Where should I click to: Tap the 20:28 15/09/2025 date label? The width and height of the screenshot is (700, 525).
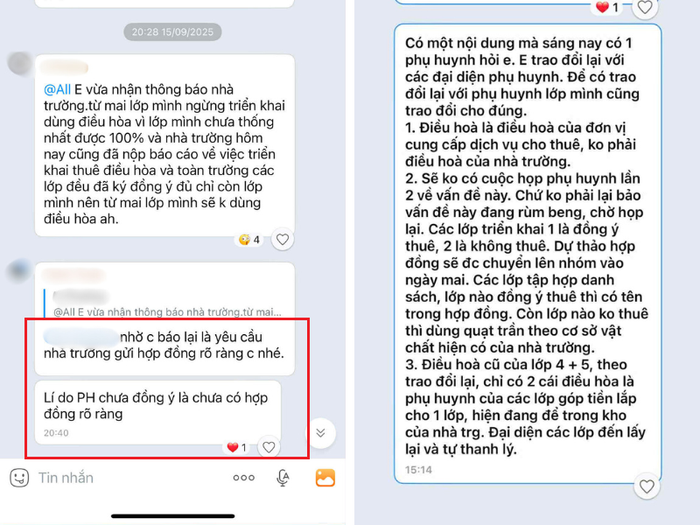[173, 32]
